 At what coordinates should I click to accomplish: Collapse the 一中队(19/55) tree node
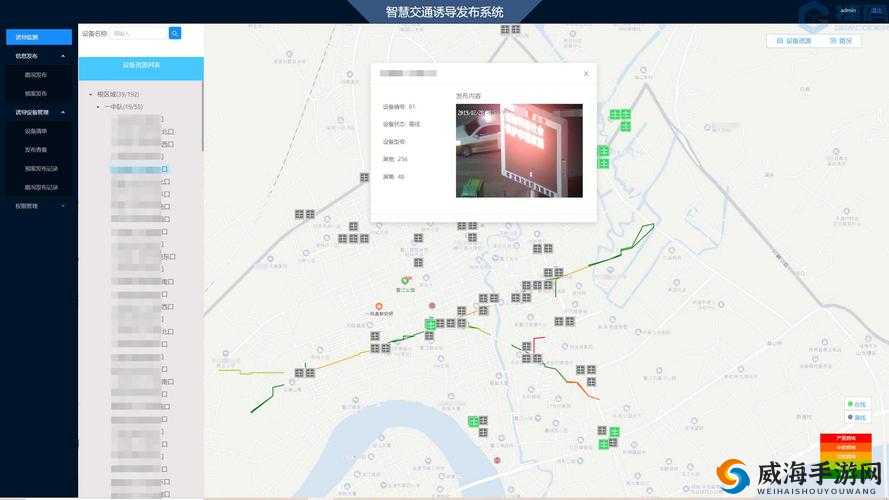click(98, 107)
